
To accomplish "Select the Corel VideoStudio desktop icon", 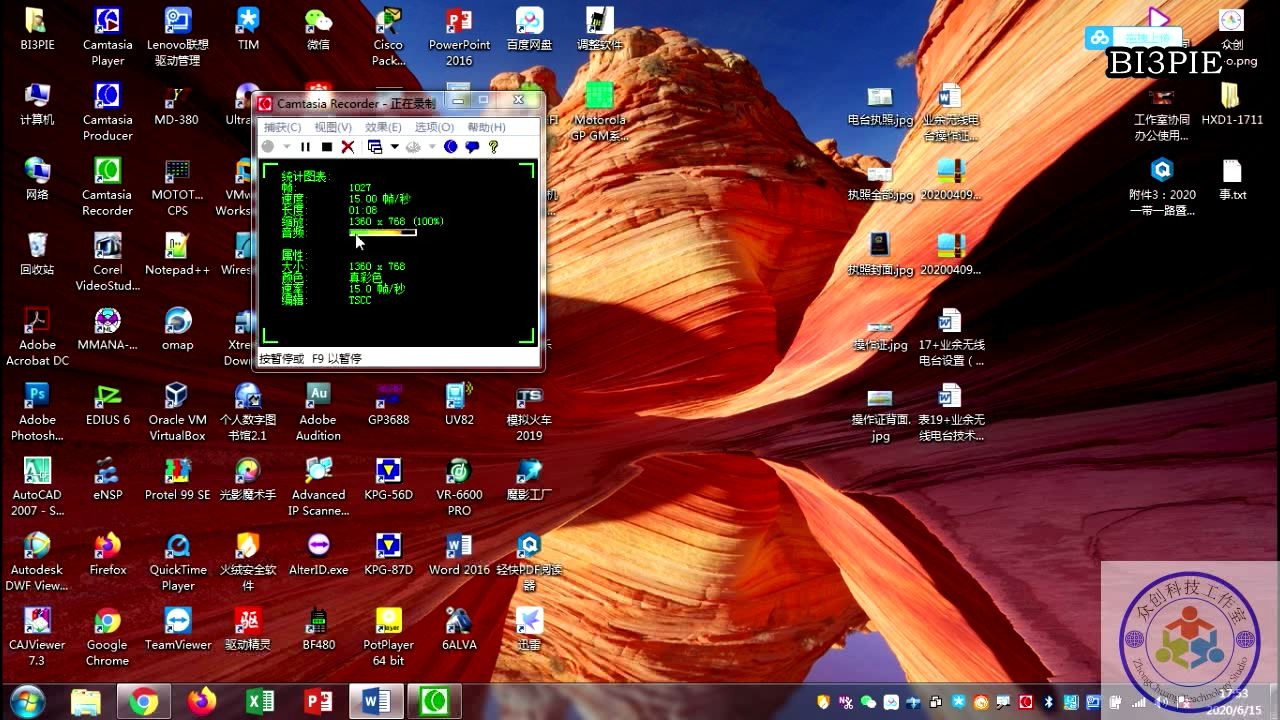I will 108,261.
